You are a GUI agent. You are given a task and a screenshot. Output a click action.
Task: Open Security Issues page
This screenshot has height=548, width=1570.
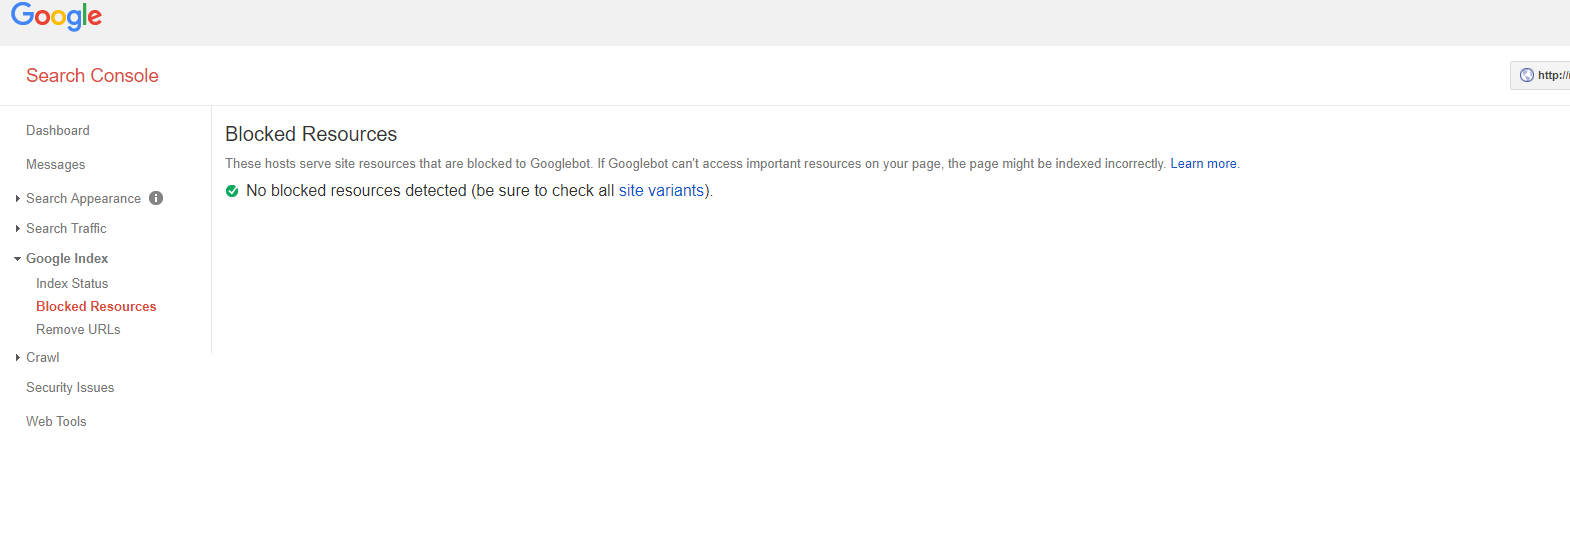[70, 388]
